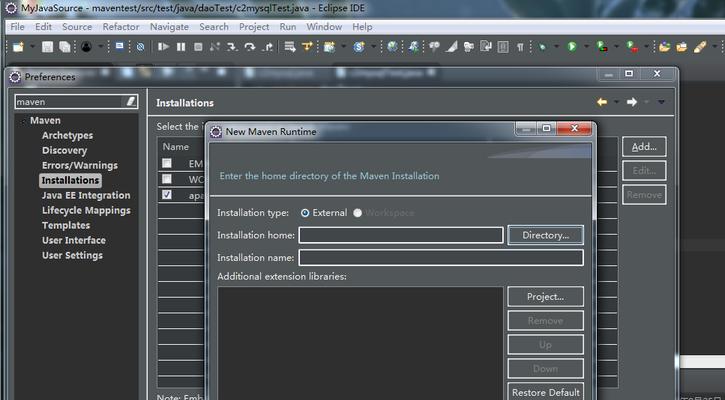Open the External Tools dropdown arrow
725x400 pixels.
tap(646, 47)
